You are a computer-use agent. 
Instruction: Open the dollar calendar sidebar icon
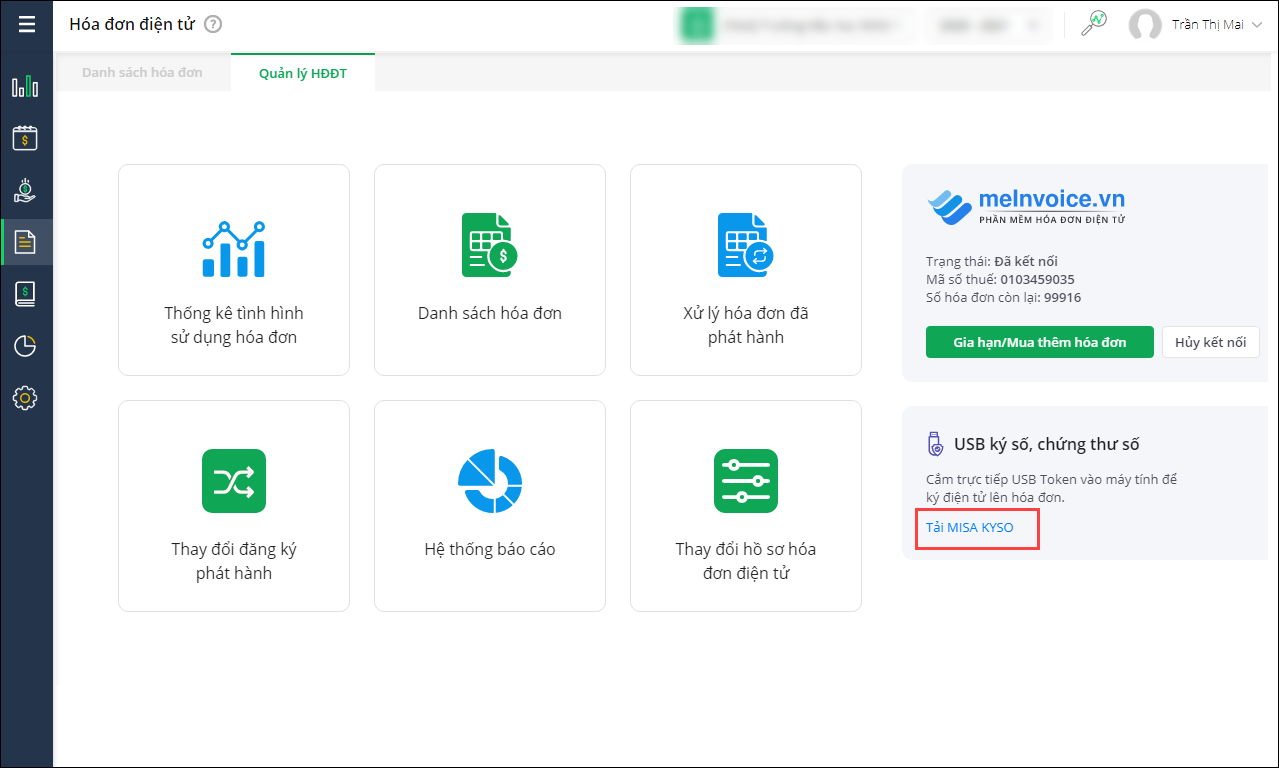(25, 138)
